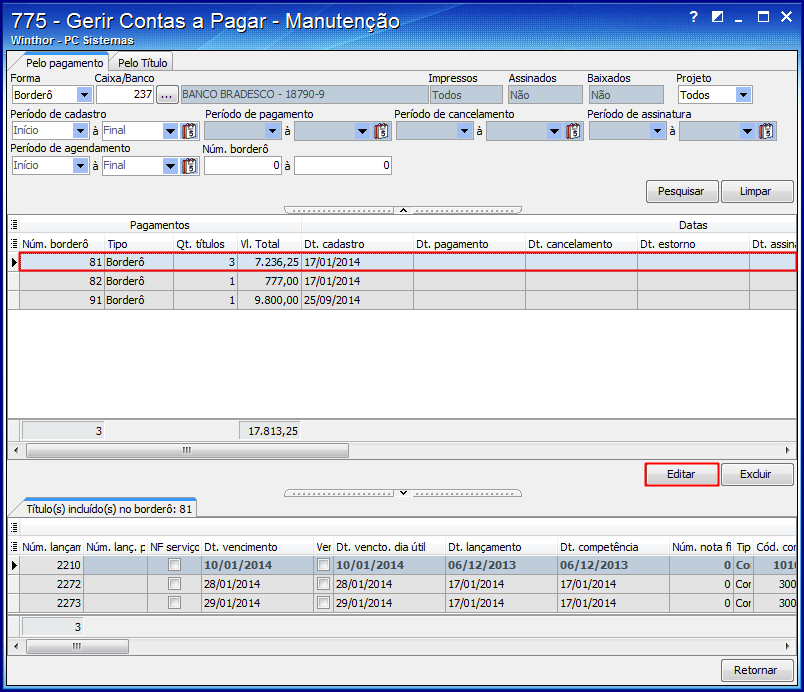Open the Projeto dropdown showing Todos

click(x=743, y=95)
